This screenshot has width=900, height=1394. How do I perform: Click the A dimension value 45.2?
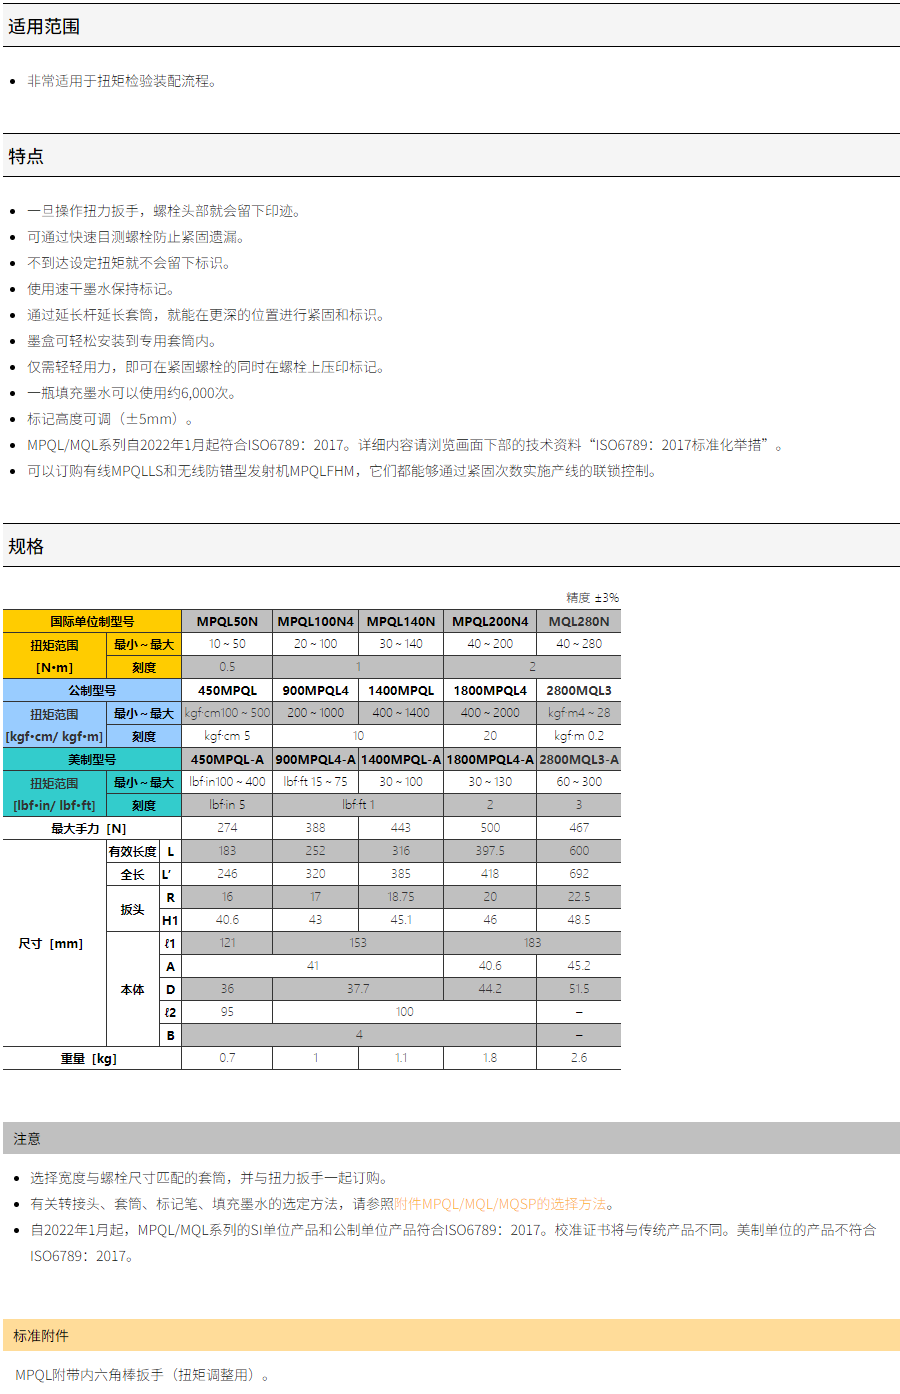point(579,966)
